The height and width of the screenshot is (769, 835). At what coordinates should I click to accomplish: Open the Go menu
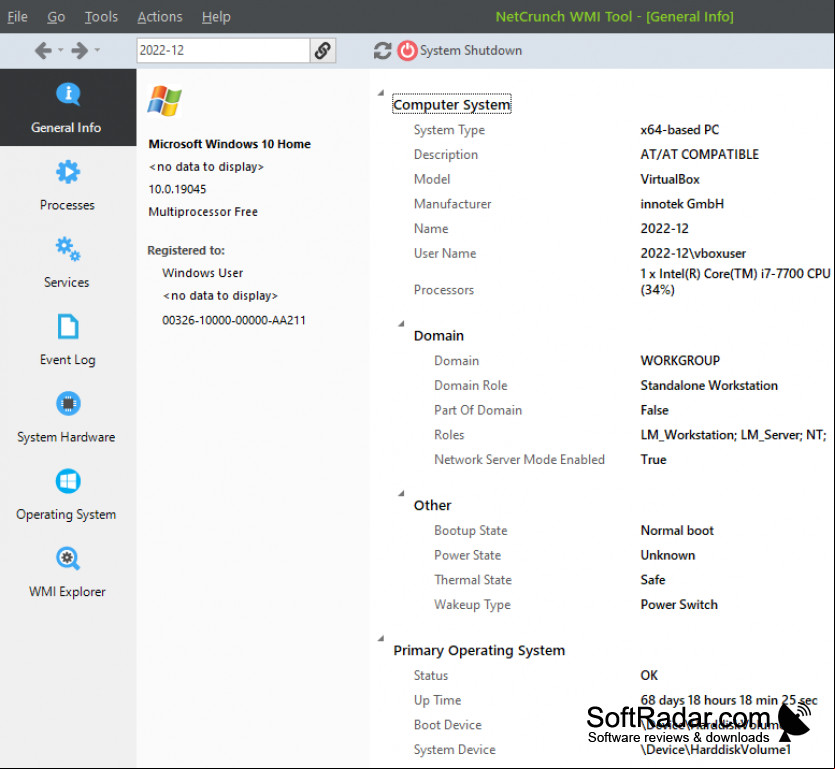tap(56, 17)
